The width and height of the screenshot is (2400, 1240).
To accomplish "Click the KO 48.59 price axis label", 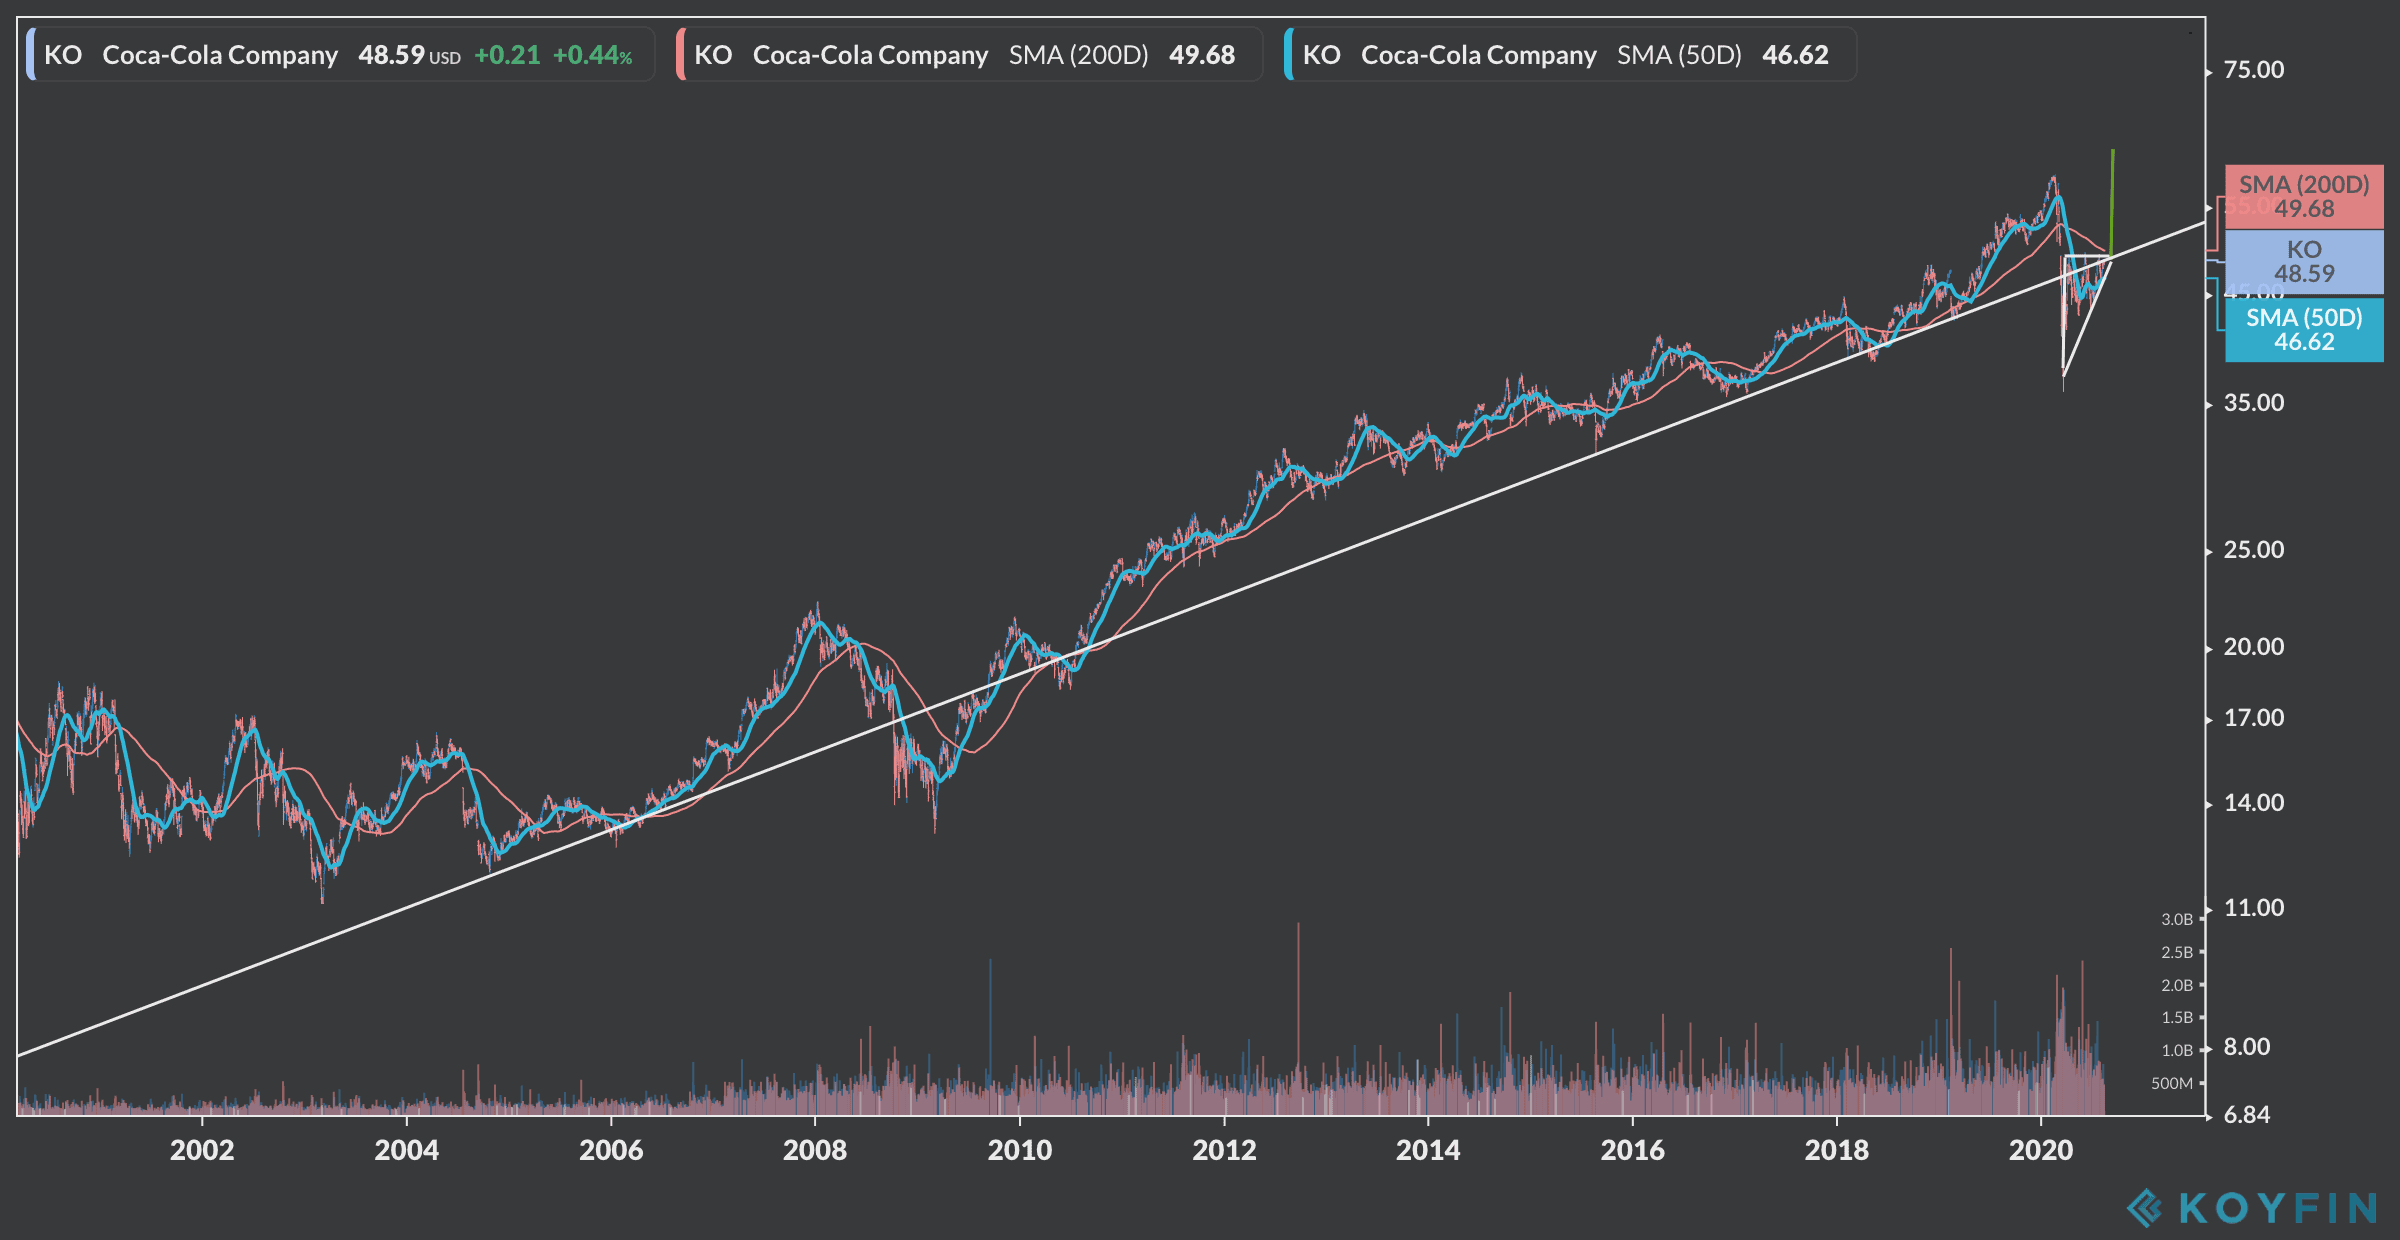I will (x=2304, y=262).
